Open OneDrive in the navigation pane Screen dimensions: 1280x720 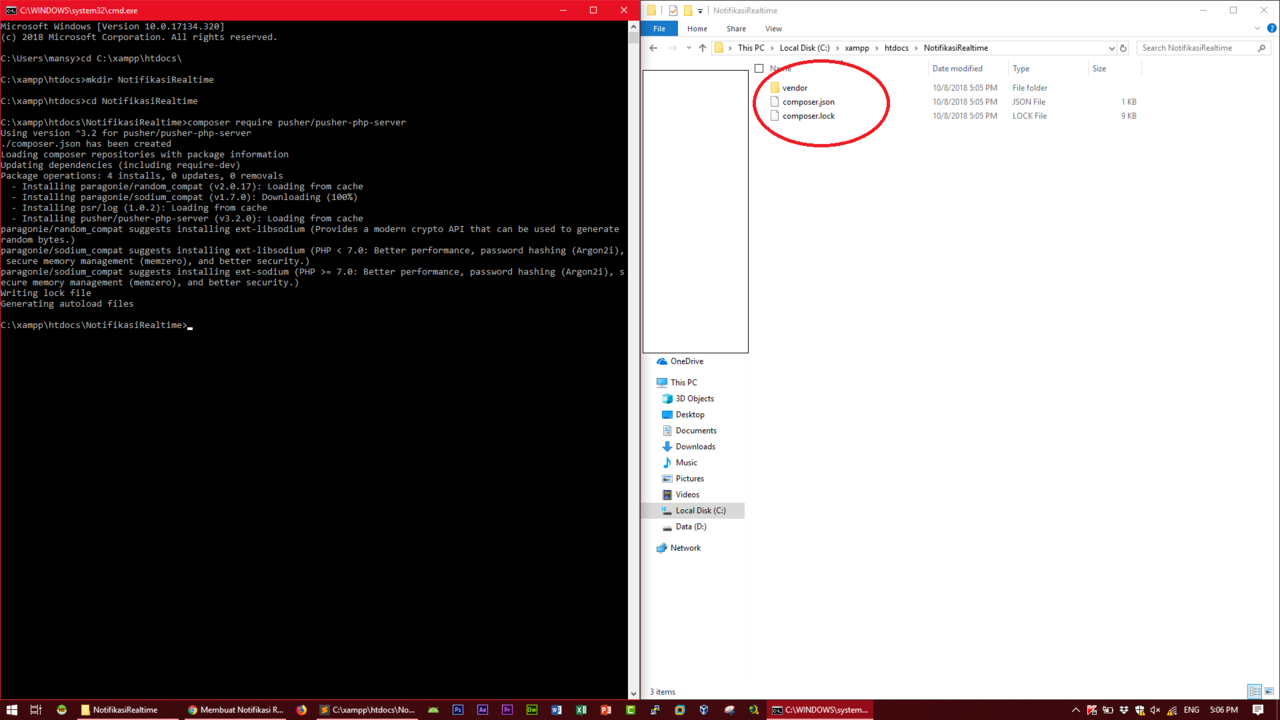[x=686, y=361]
